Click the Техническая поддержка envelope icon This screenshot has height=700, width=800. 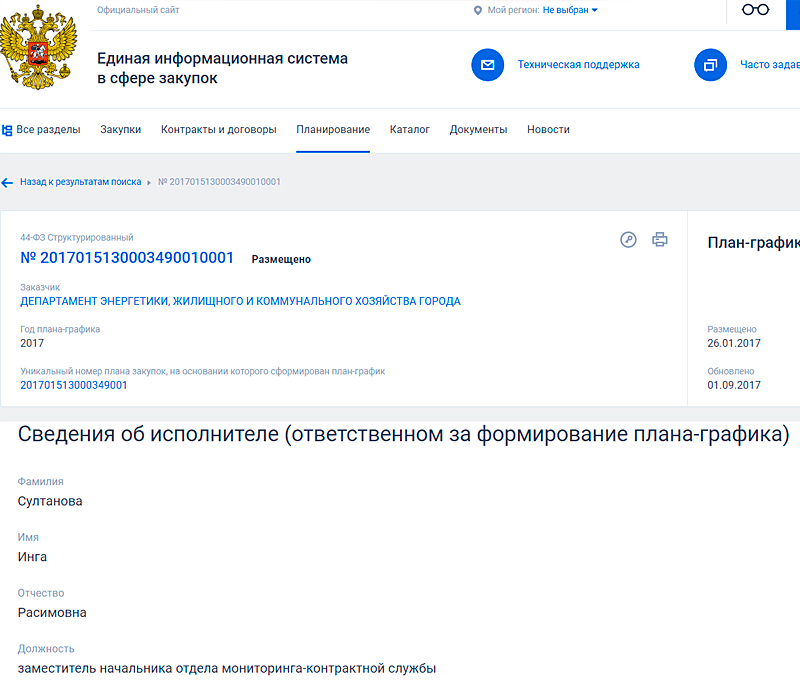488,64
